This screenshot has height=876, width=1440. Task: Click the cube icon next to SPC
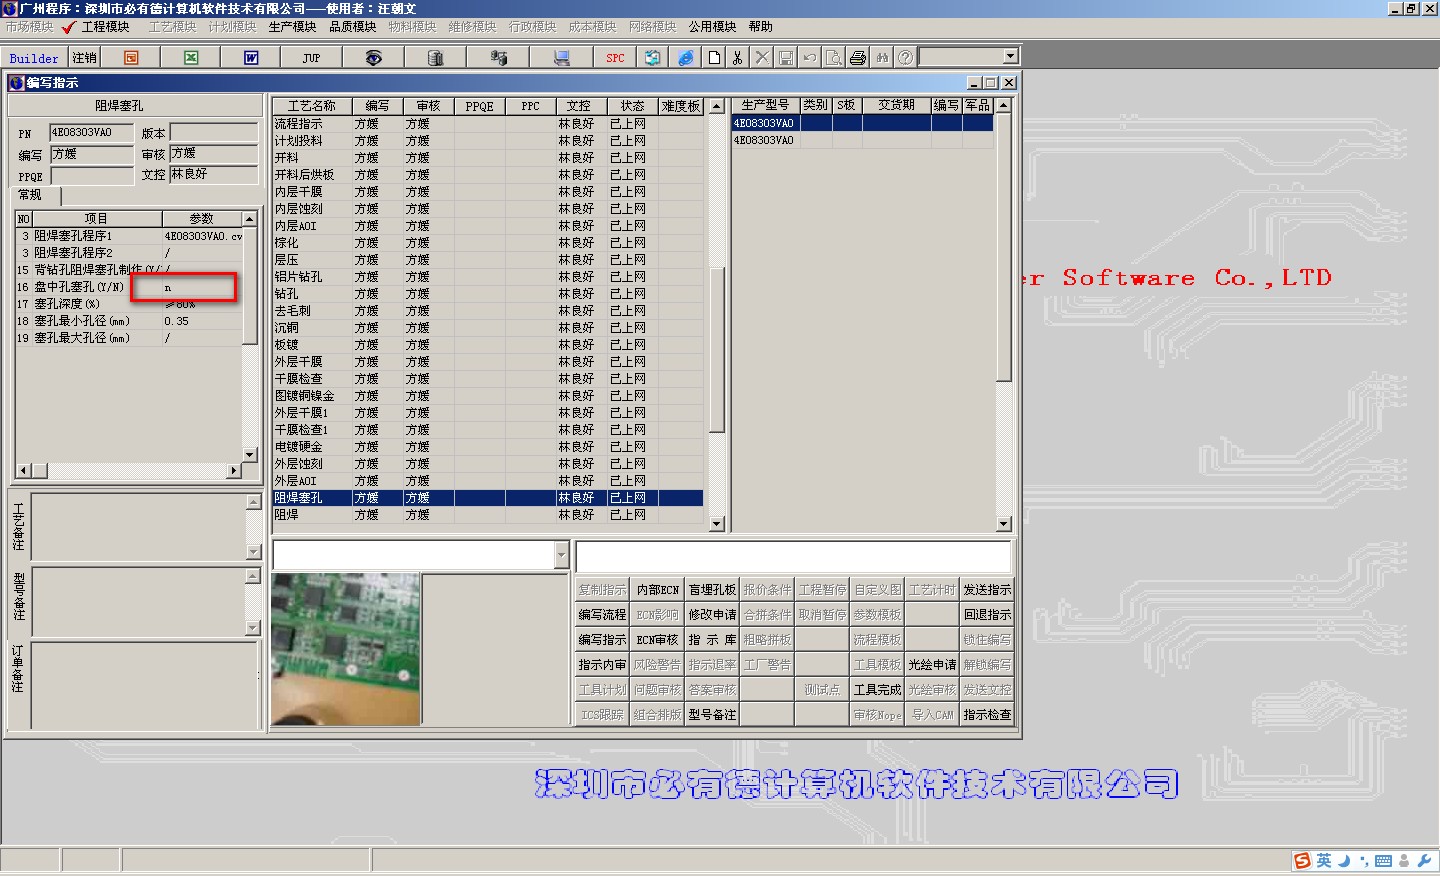(653, 58)
